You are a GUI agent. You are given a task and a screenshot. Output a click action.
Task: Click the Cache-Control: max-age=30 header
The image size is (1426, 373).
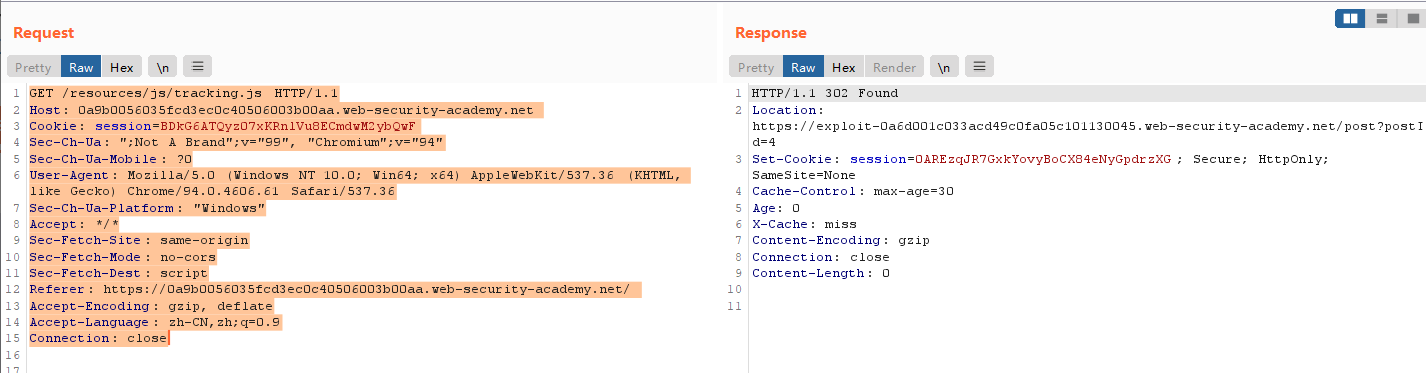coord(853,192)
